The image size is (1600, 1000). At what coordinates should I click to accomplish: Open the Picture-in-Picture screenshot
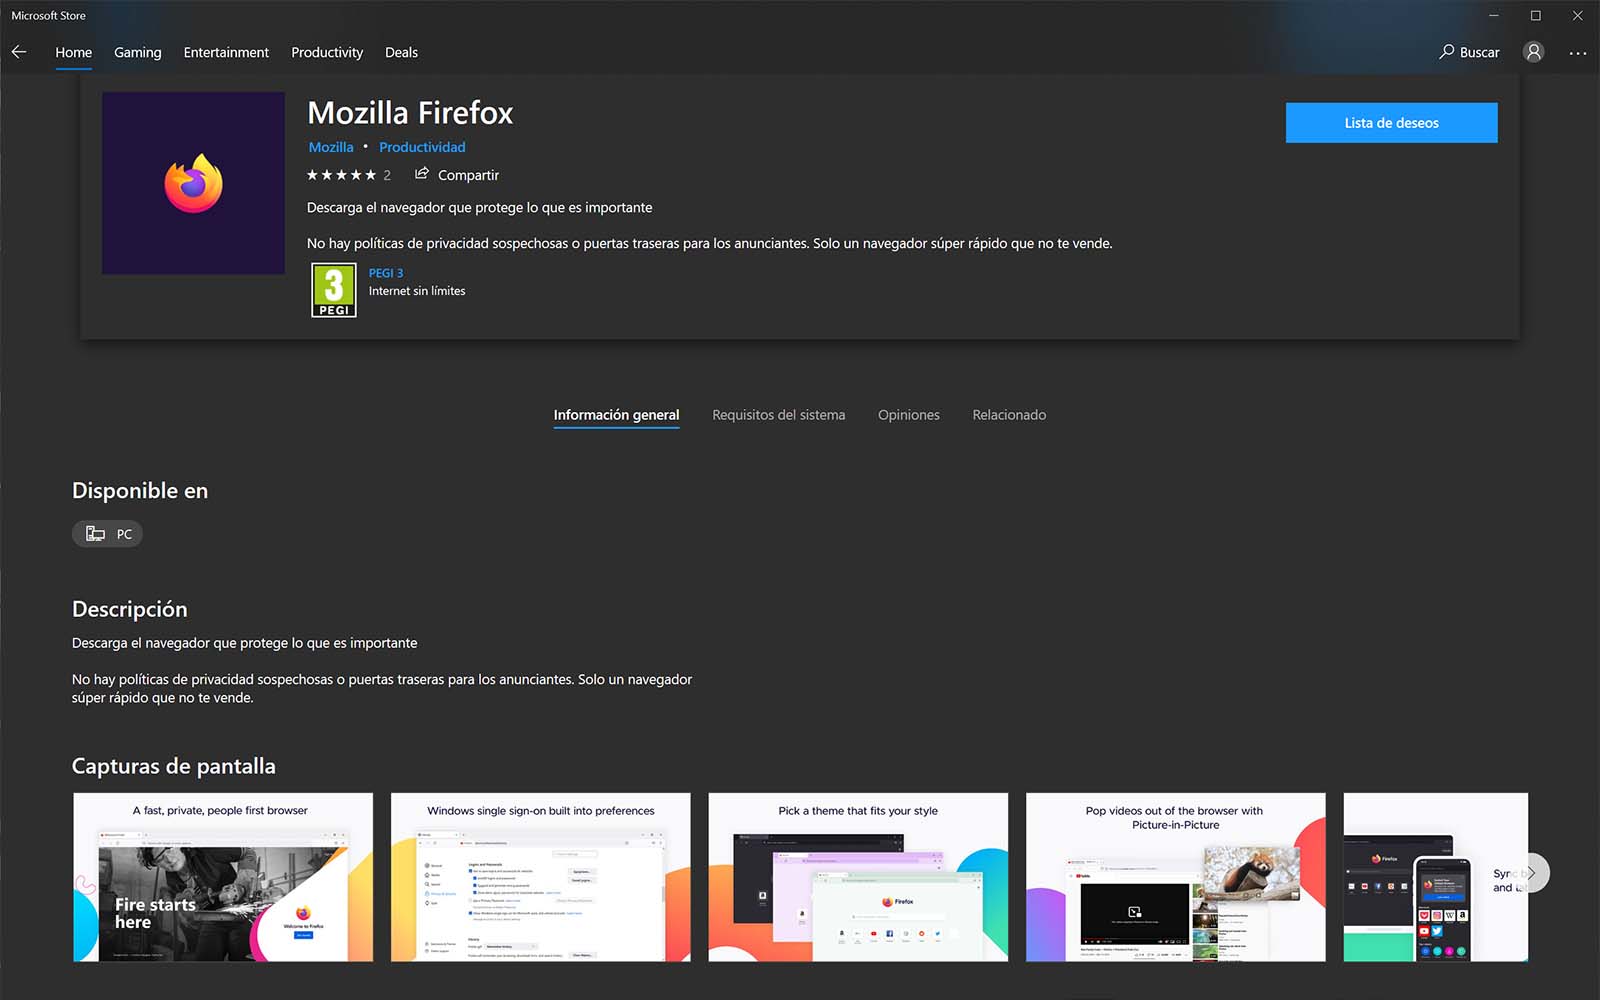click(1176, 877)
